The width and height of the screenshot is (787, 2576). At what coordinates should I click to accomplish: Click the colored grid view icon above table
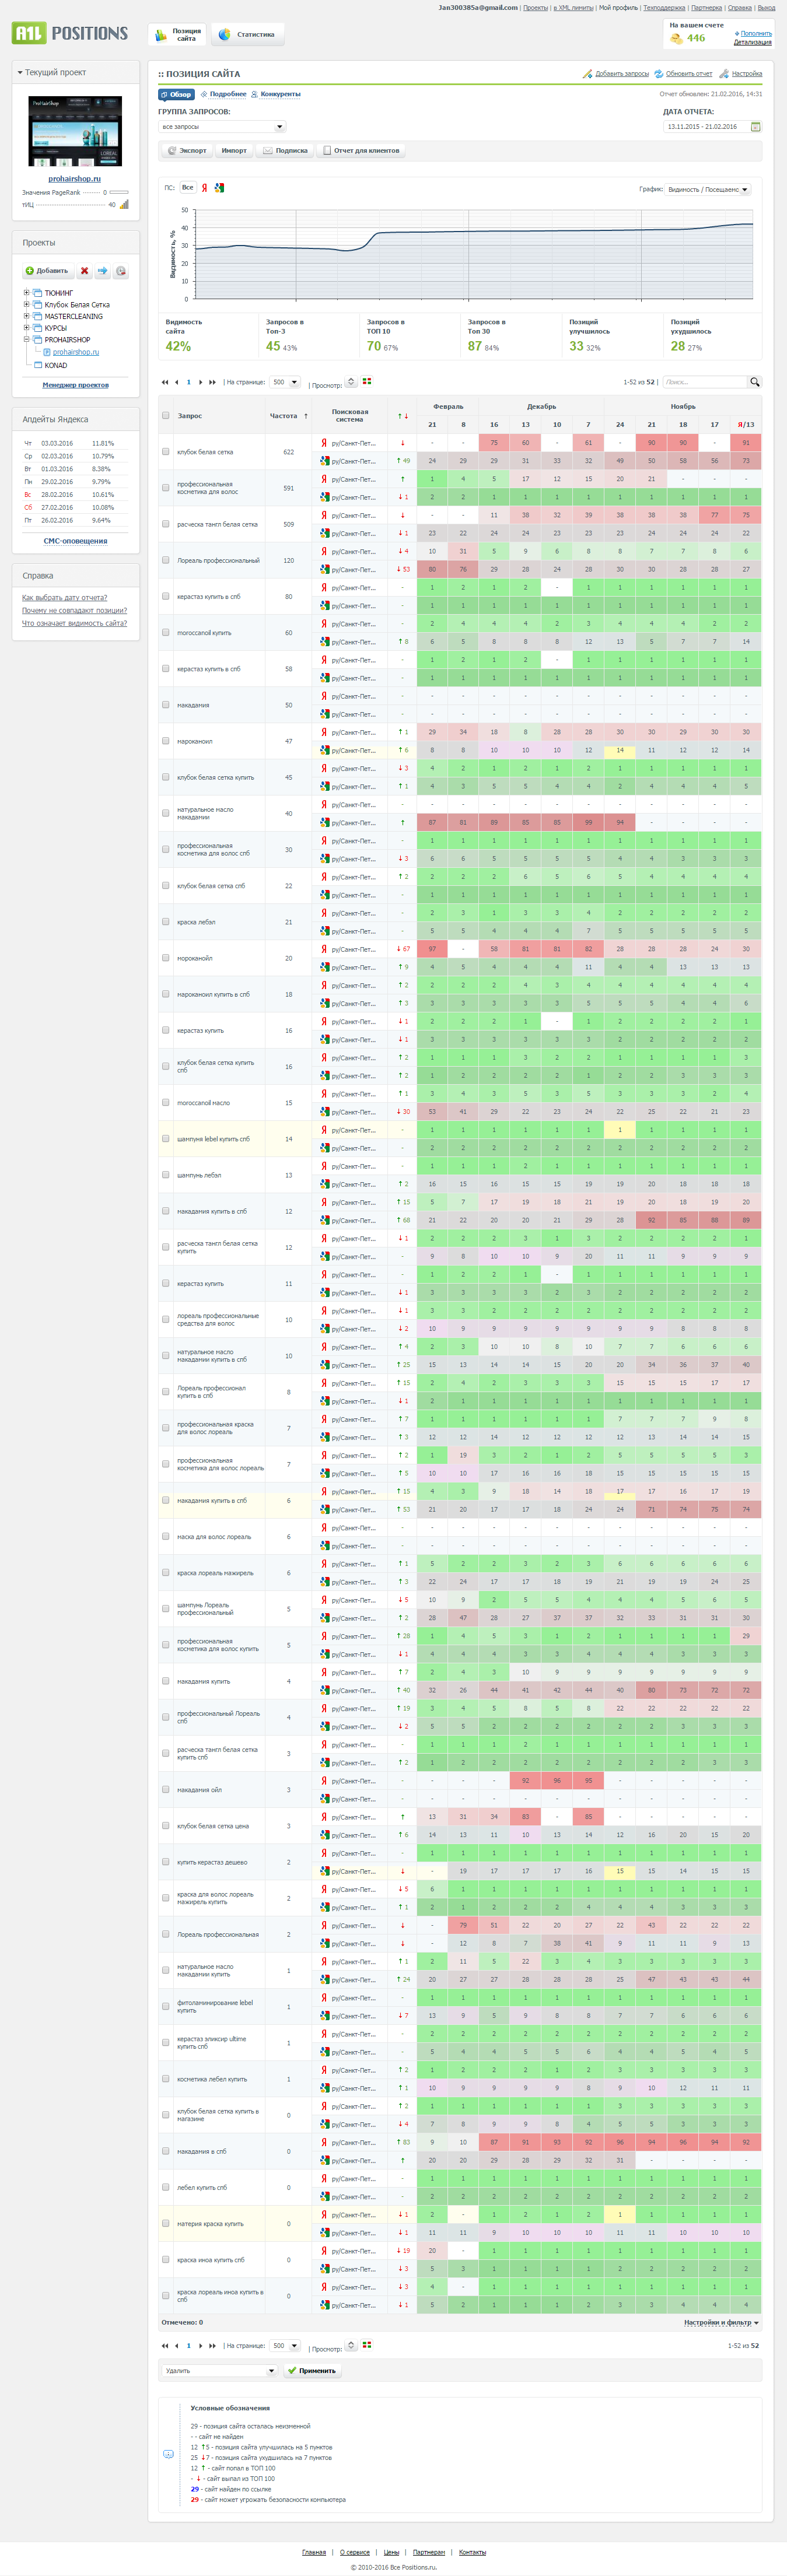point(367,381)
